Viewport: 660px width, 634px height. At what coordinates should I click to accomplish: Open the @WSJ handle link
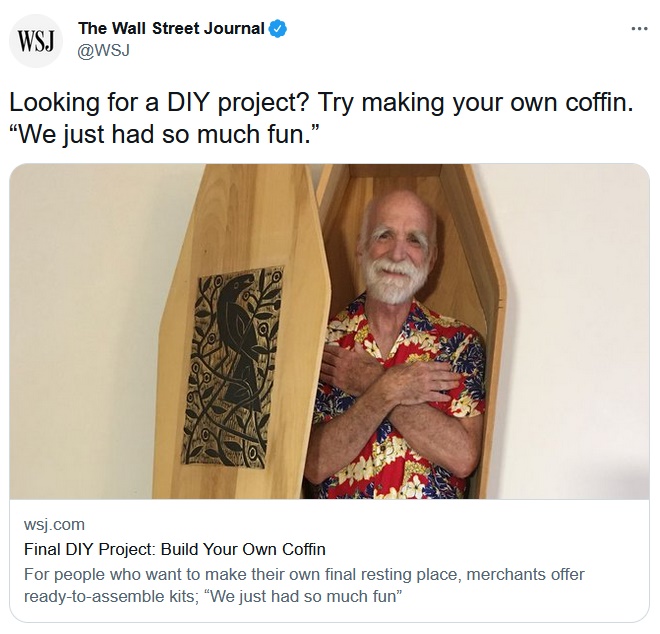click(x=106, y=50)
